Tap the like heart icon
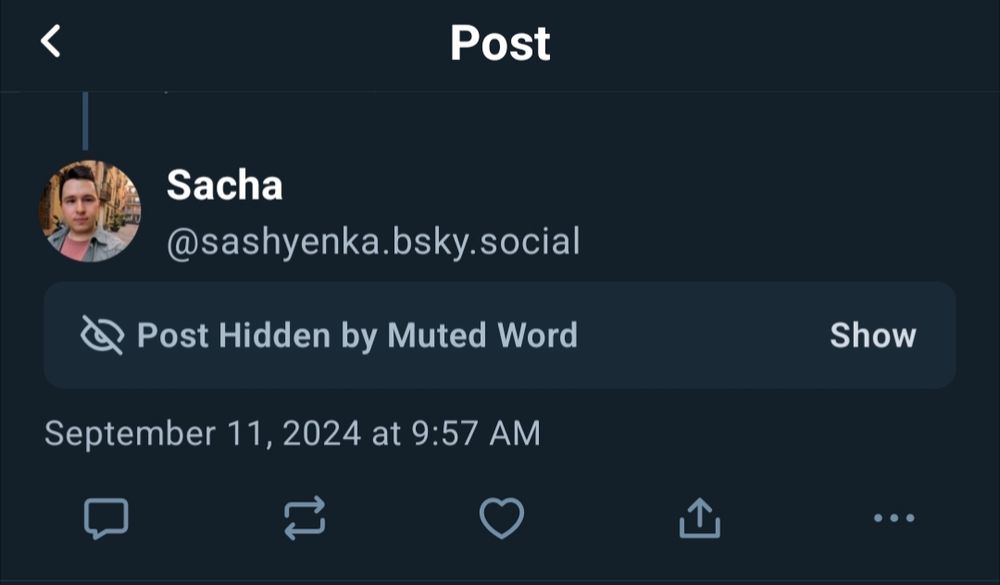The width and height of the screenshot is (1000, 585). pos(502,518)
